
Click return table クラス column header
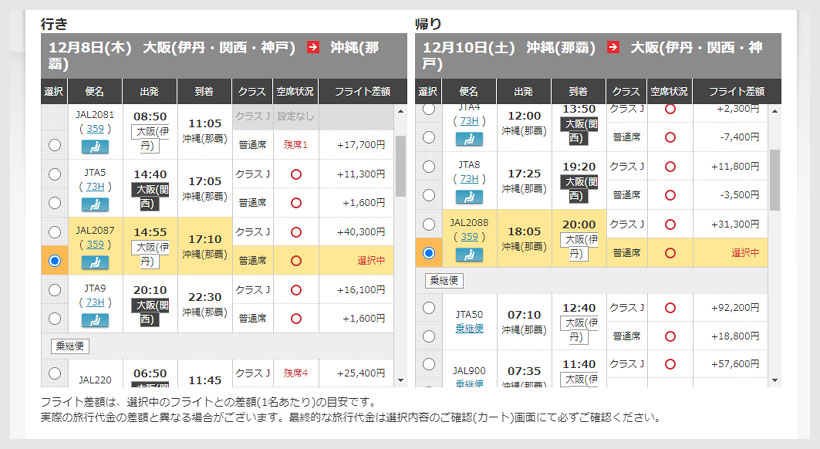pos(626,91)
